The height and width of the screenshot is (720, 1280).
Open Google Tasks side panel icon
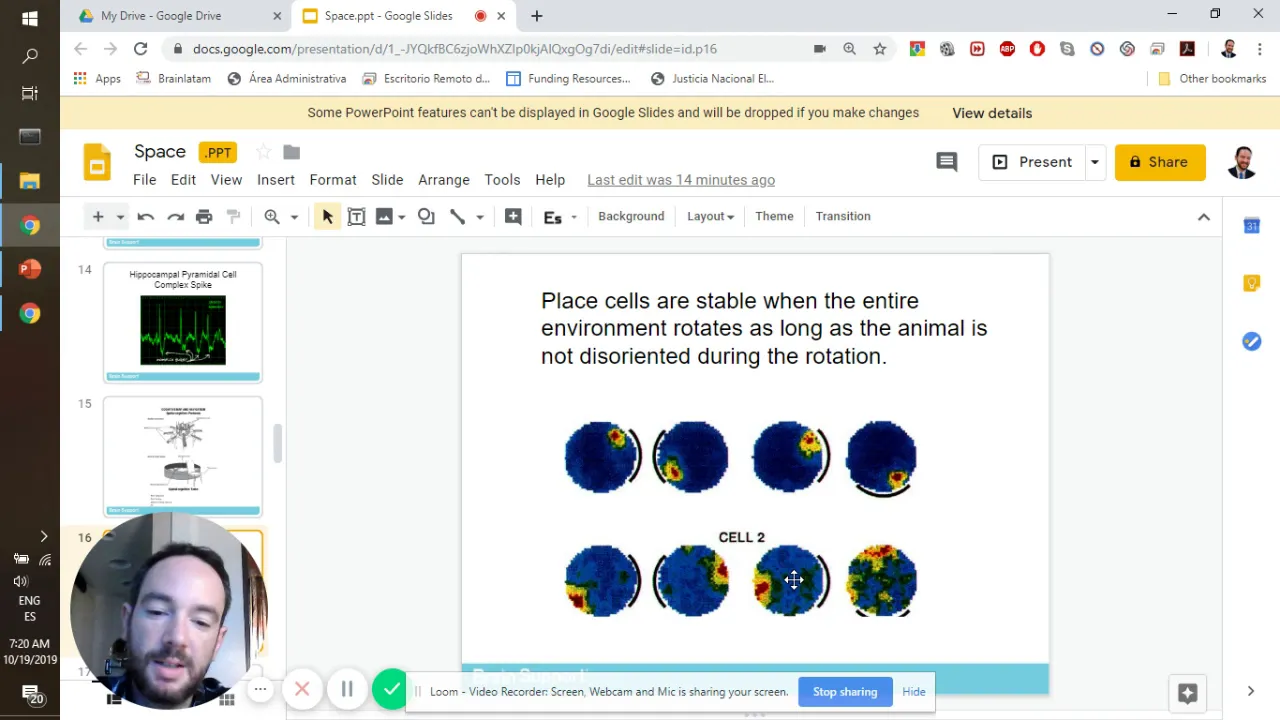[x=1251, y=342]
